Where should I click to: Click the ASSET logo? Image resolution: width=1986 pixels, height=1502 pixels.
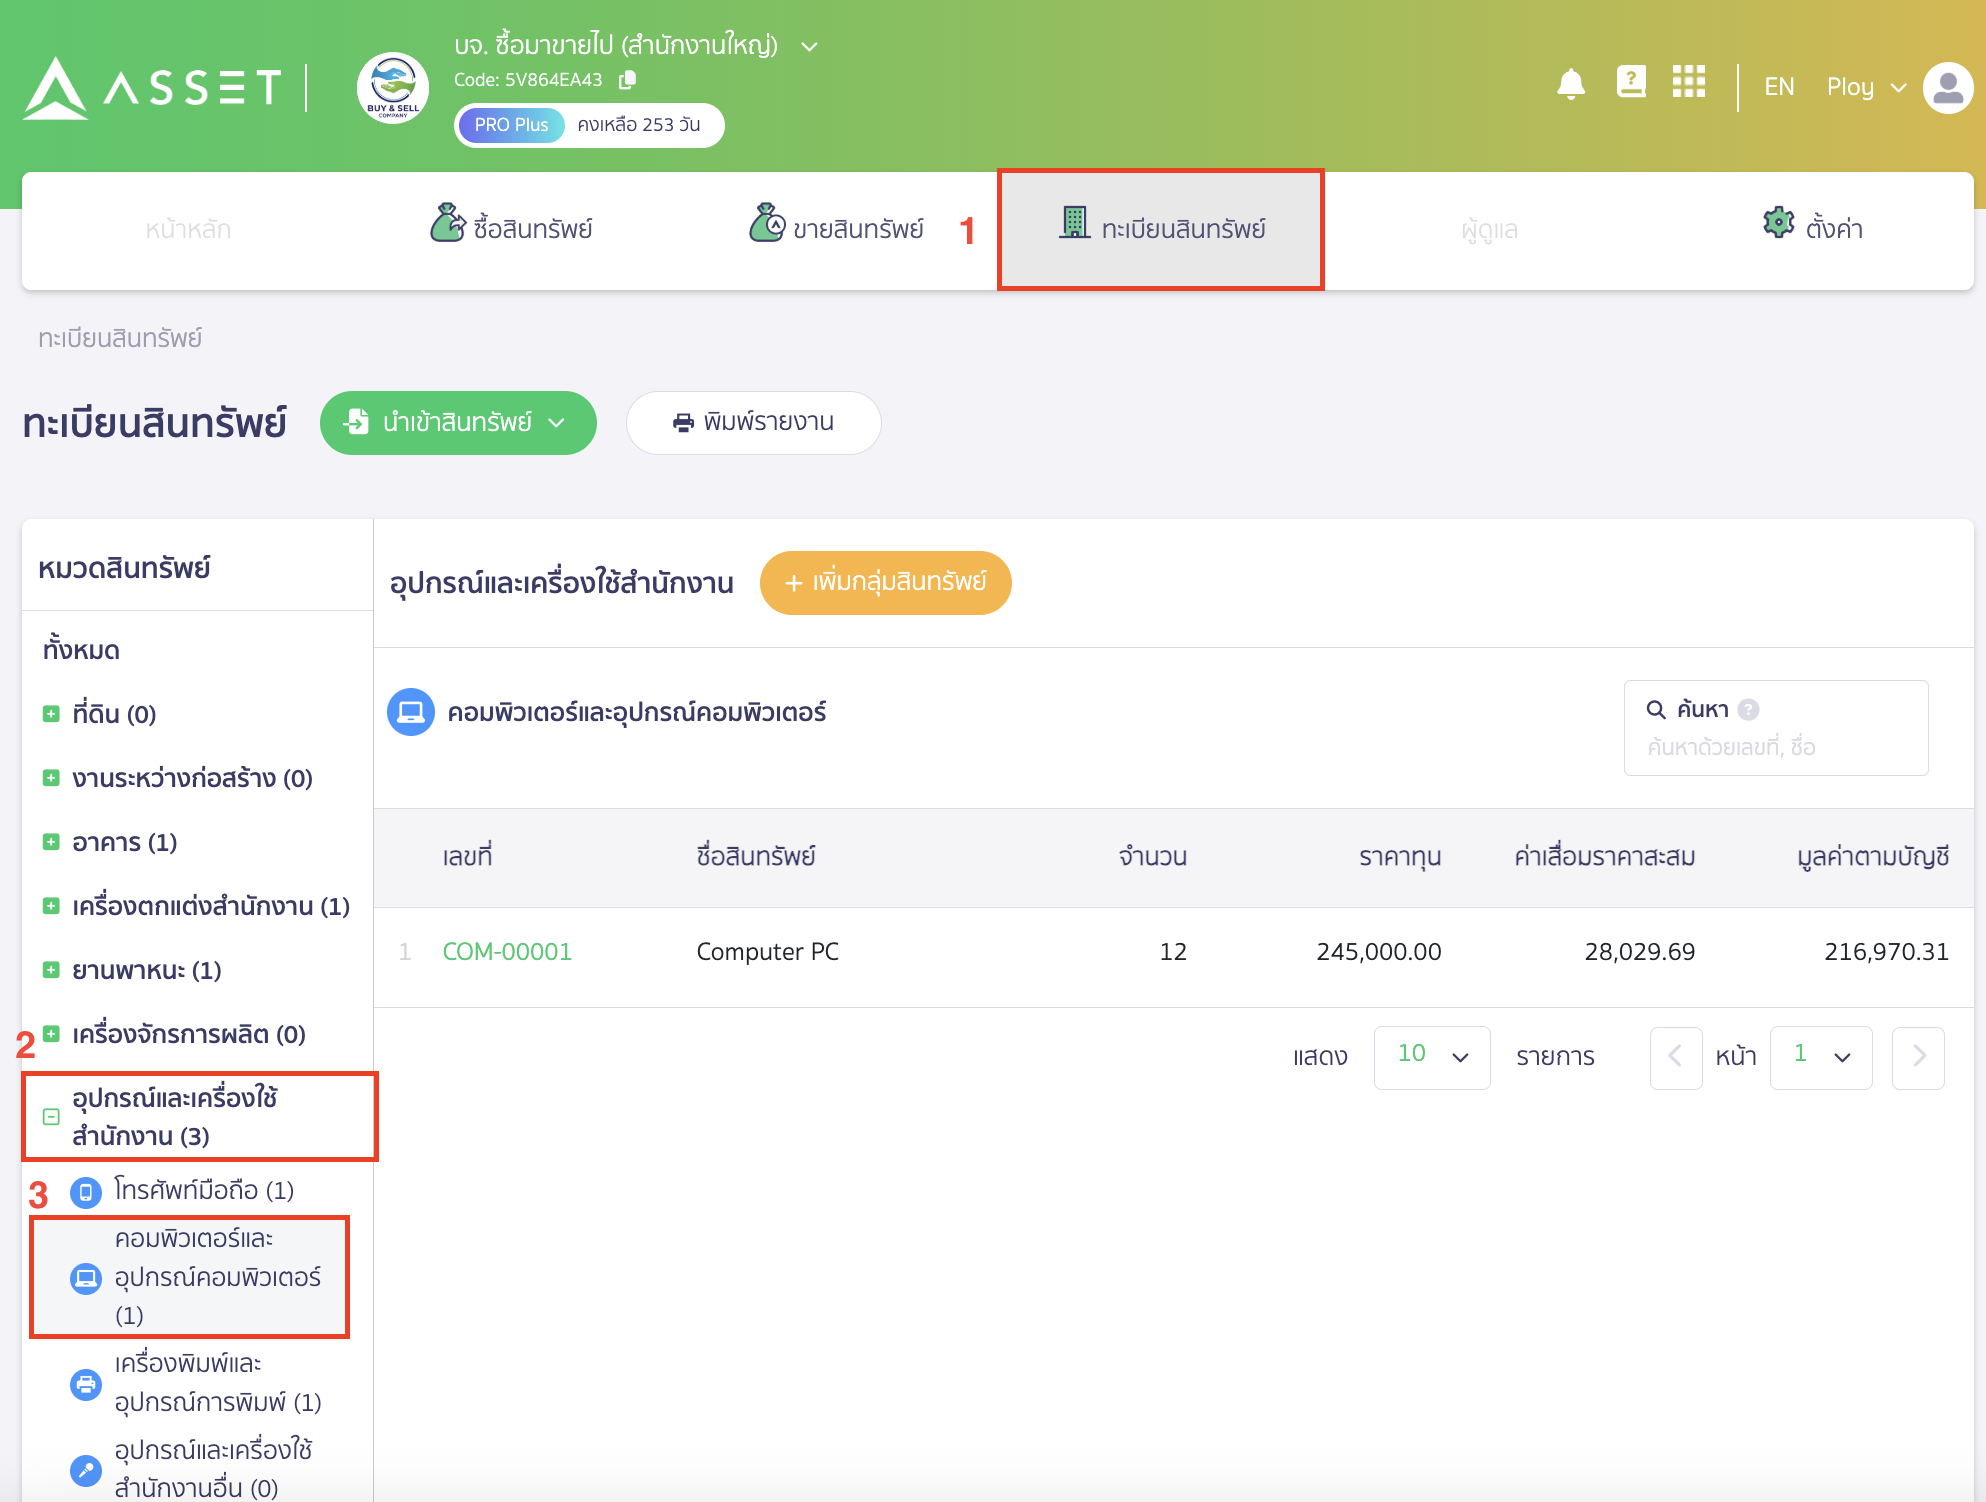[148, 87]
